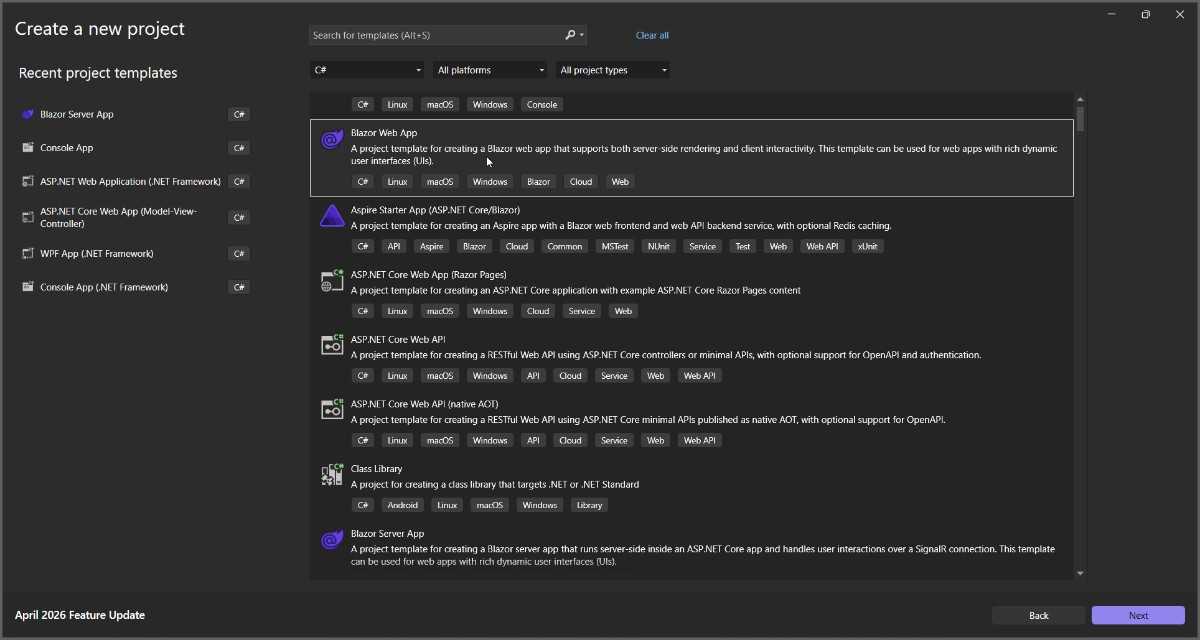The height and width of the screenshot is (640, 1200).
Task: Select Aspire Starter App (ASP.NET Core/Blazor) title
Action: (x=436, y=210)
